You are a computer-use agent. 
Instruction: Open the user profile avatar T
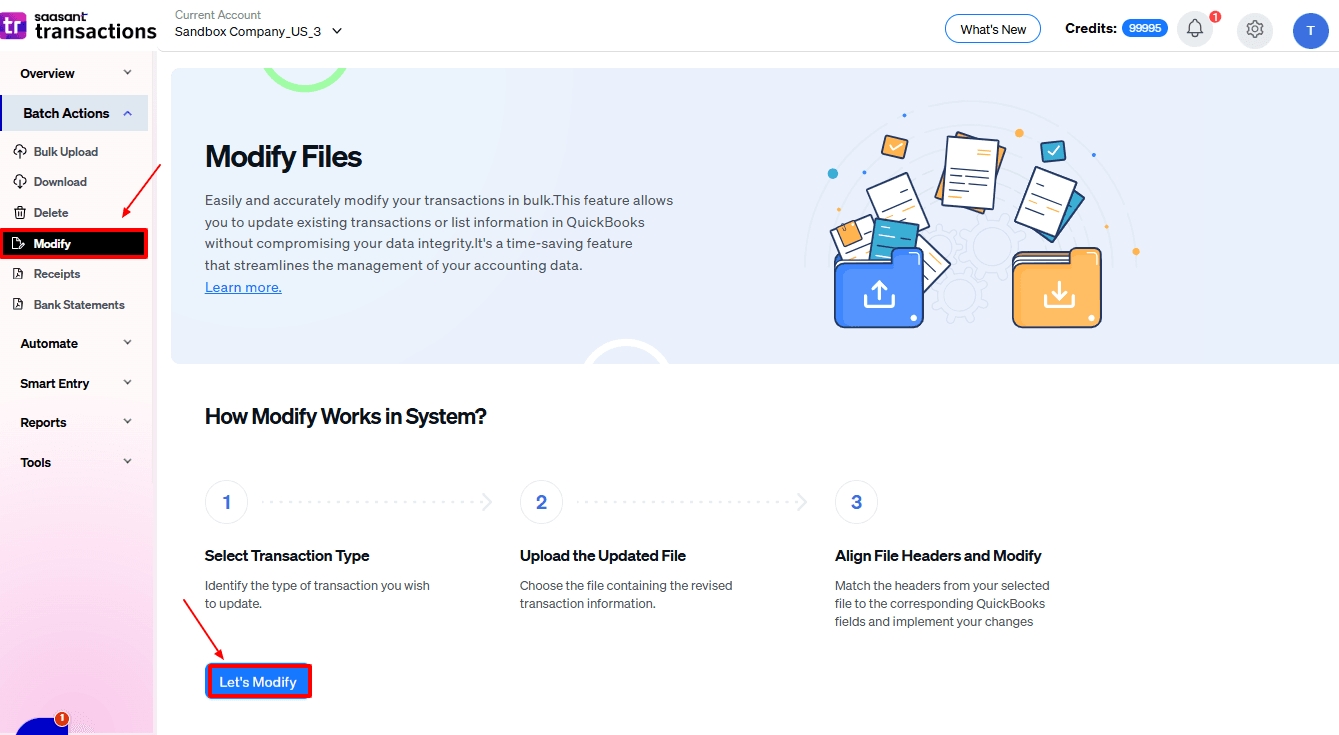(x=1309, y=30)
